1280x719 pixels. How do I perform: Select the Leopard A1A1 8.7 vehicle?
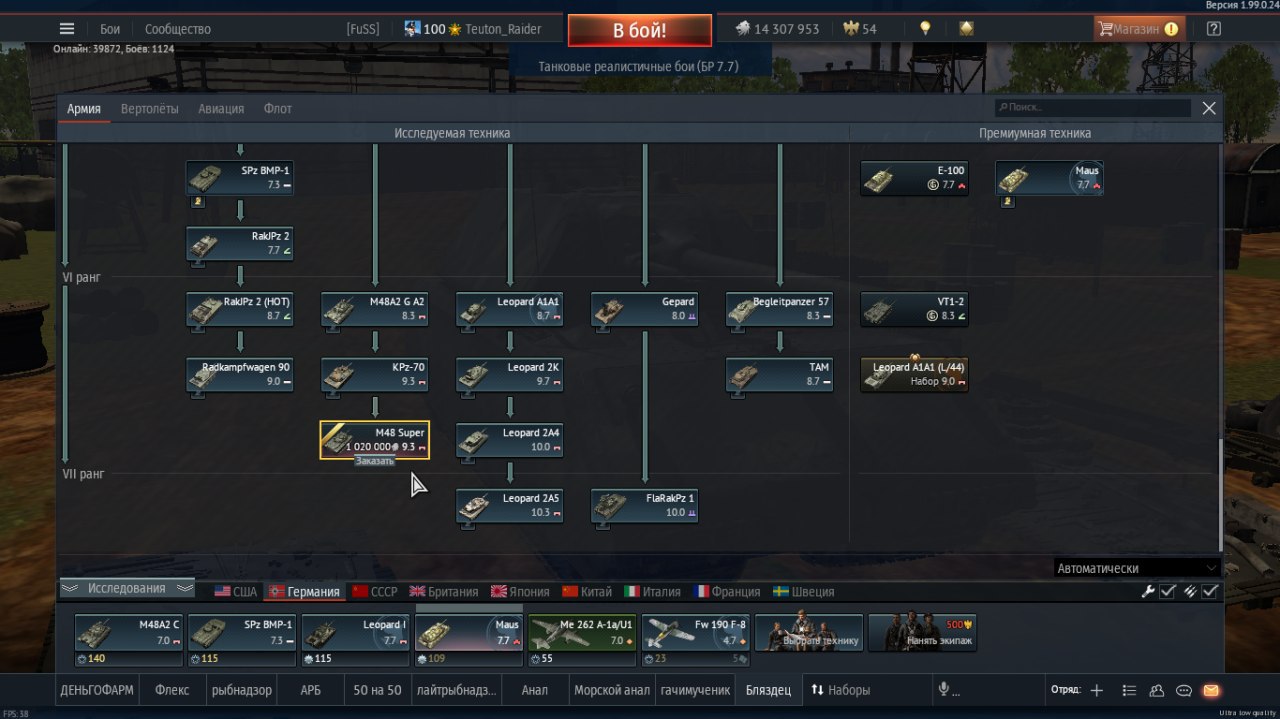[x=510, y=309]
